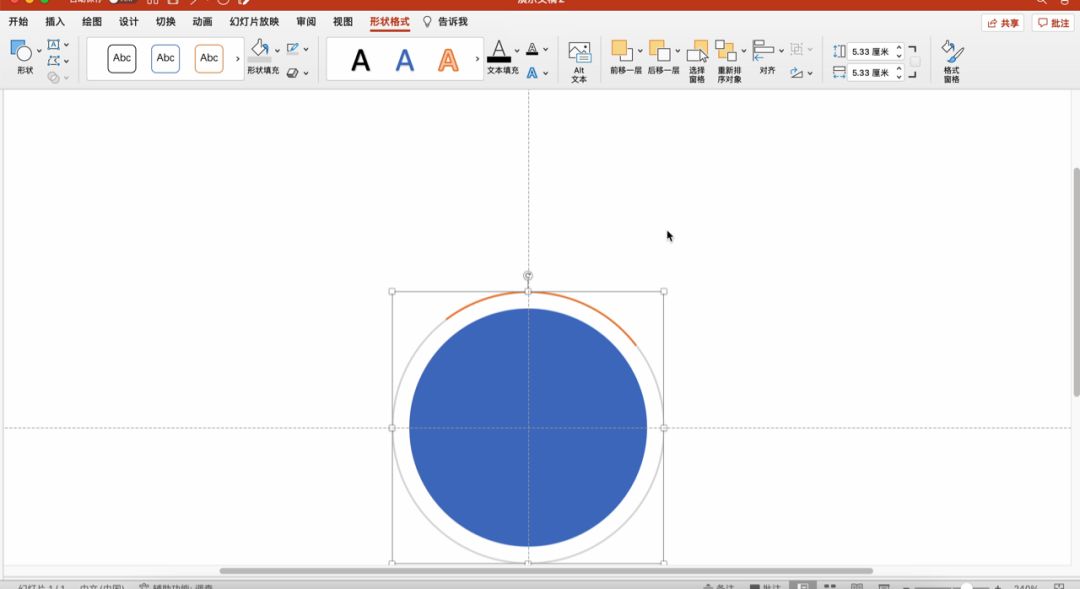The width and height of the screenshot is (1080, 589).
Task: Switch to the 开始 tab
Action: click(x=19, y=22)
